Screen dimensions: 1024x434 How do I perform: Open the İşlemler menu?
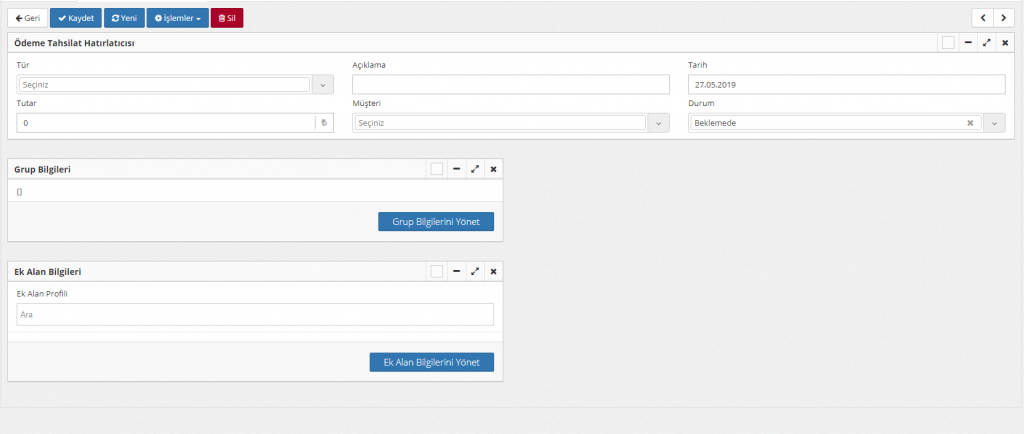point(177,18)
